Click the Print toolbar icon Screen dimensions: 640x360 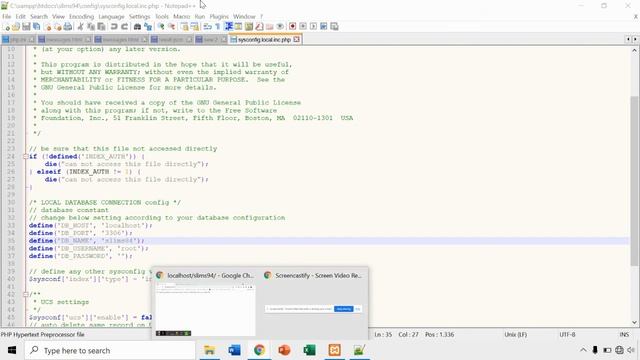click(x=68, y=27)
